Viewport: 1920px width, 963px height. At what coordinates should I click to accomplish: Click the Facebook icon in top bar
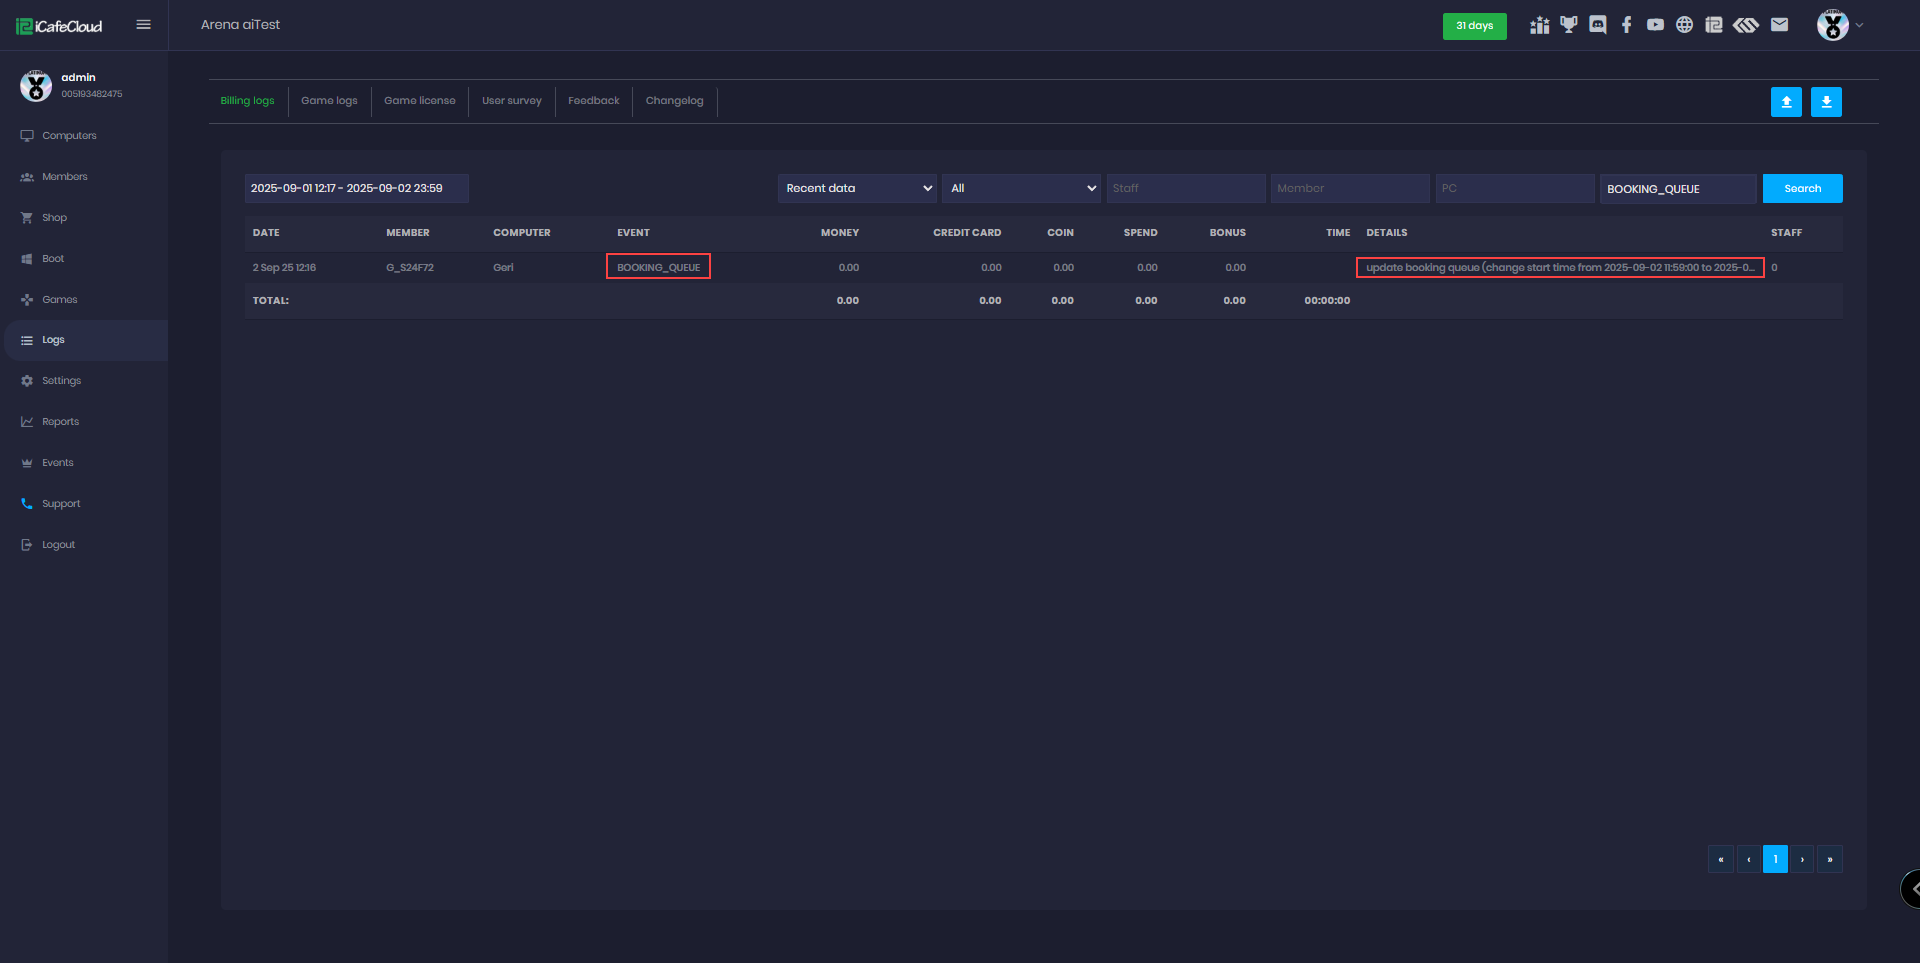click(x=1627, y=25)
